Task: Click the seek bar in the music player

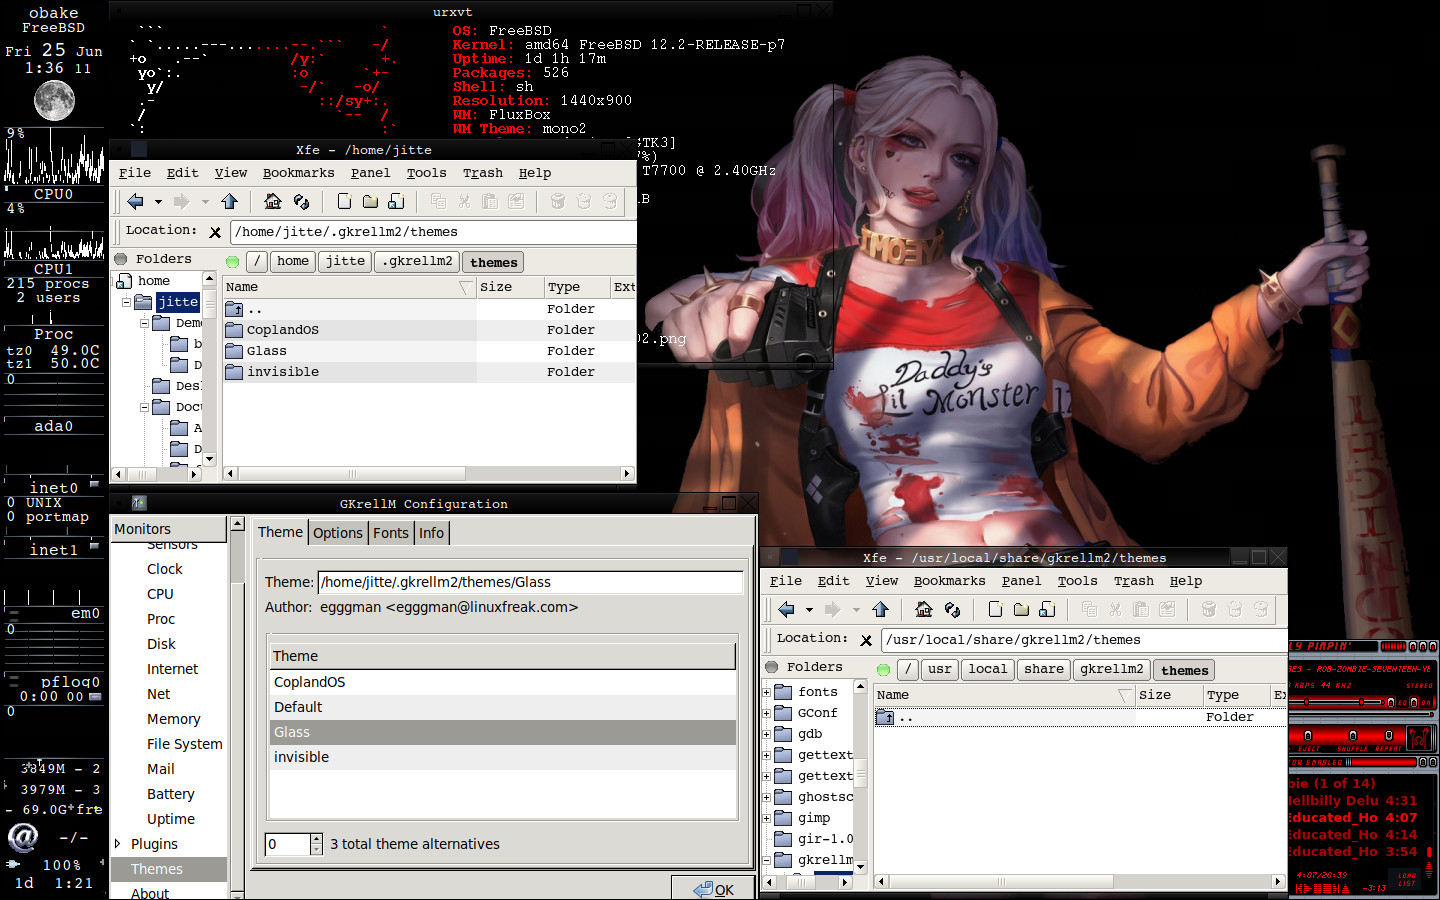Action: pyautogui.click(x=1360, y=715)
